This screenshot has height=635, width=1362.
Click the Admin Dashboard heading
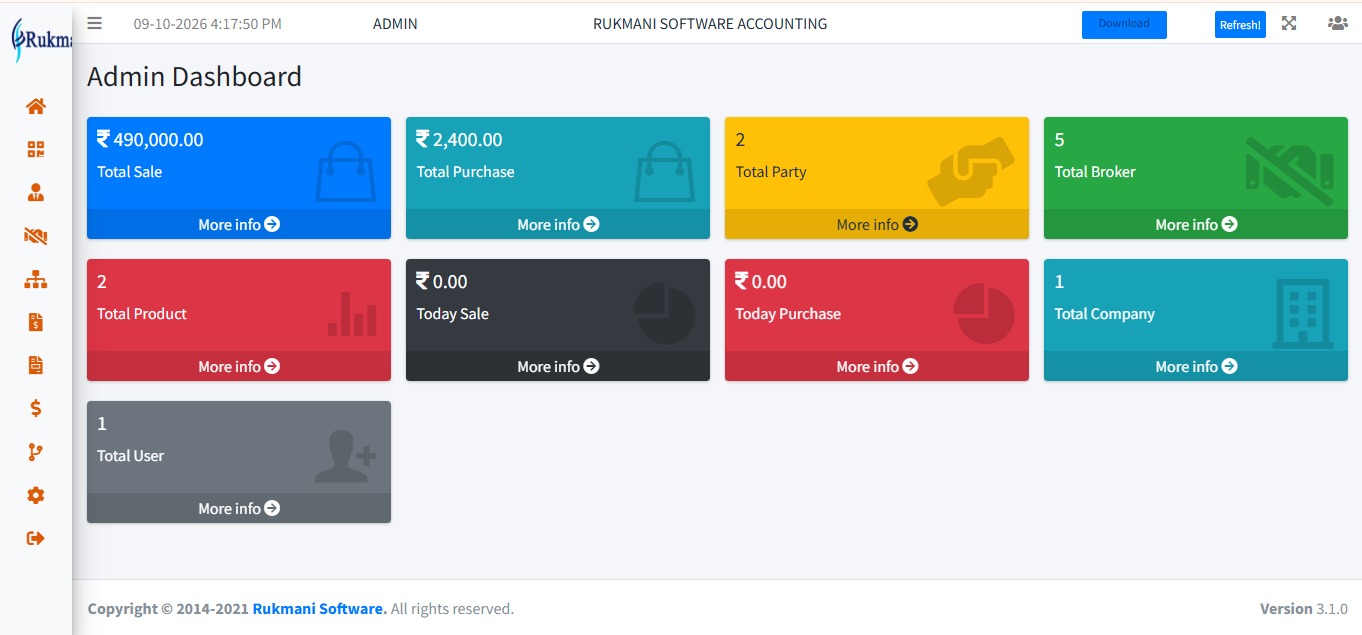[194, 76]
